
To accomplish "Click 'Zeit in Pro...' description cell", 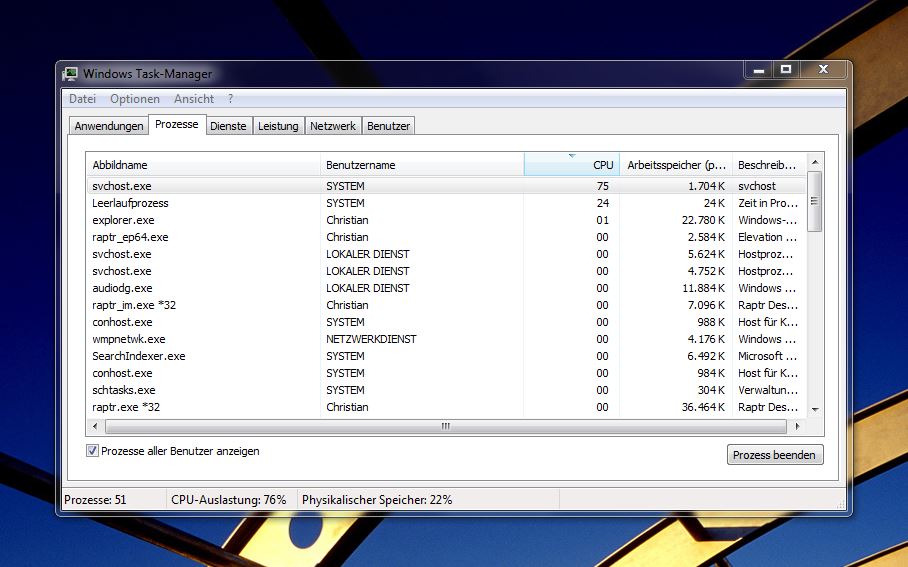I will (x=768, y=203).
